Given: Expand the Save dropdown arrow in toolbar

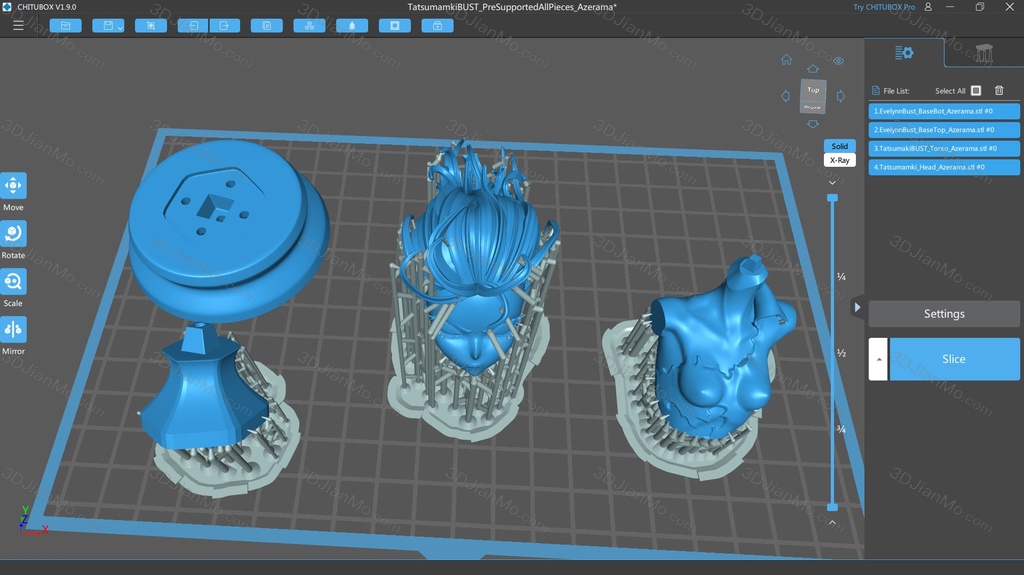Looking at the screenshot, I should coord(120,27).
